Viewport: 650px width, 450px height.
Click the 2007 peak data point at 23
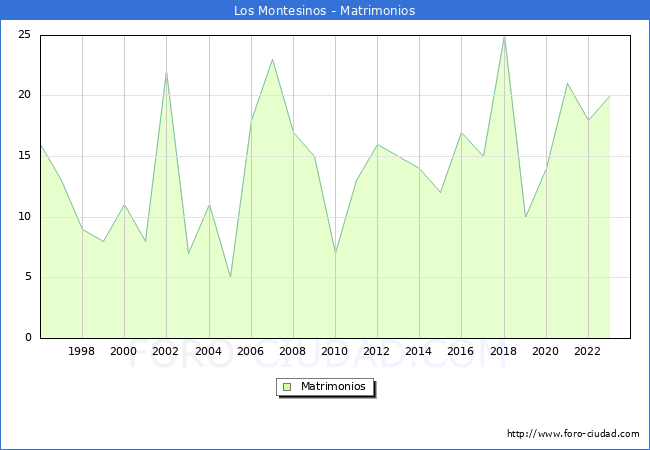(x=272, y=59)
